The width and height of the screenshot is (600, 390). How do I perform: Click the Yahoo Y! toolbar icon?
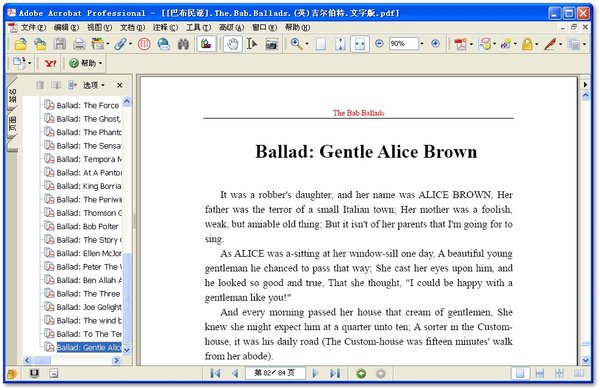(x=50, y=63)
